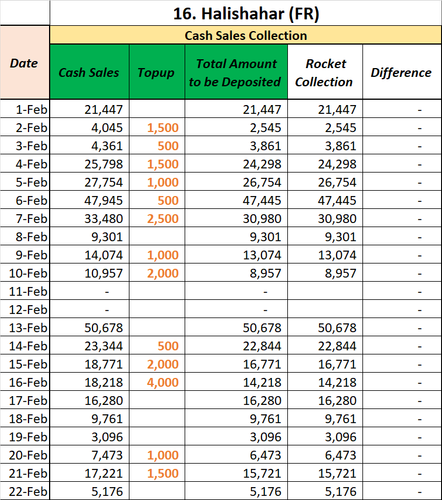Click cash sales value 47,945 for 6-Feb
This screenshot has width=442, height=500.
click(89, 200)
